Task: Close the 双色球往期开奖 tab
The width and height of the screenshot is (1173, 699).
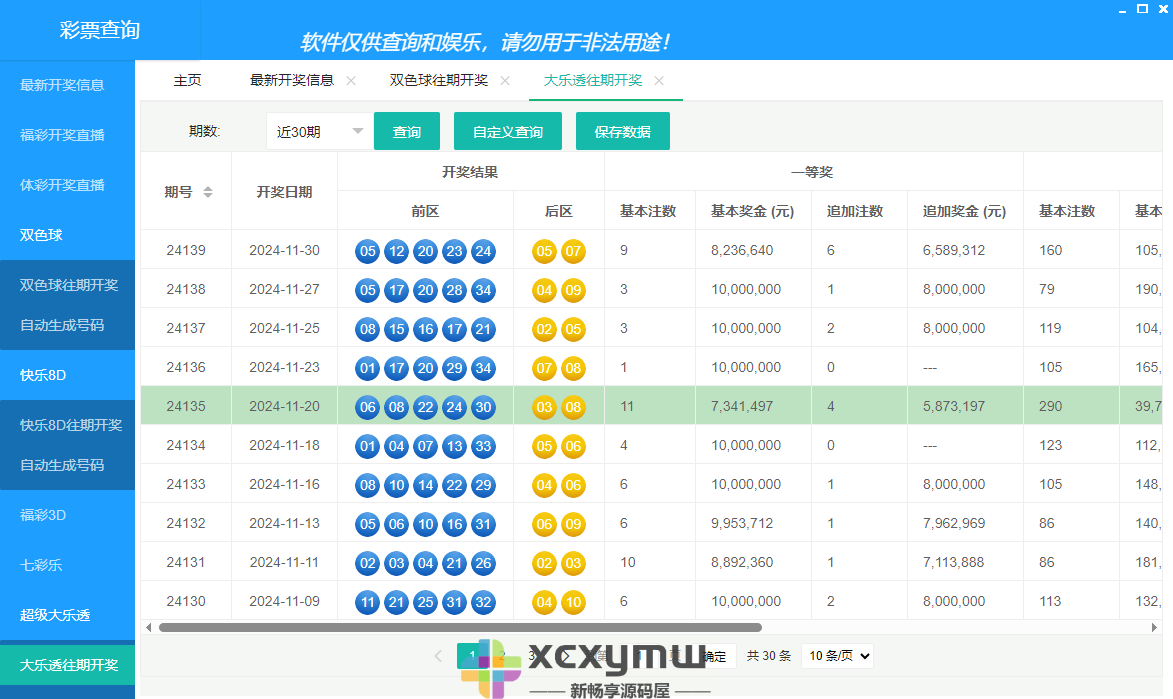Action: 505,81
